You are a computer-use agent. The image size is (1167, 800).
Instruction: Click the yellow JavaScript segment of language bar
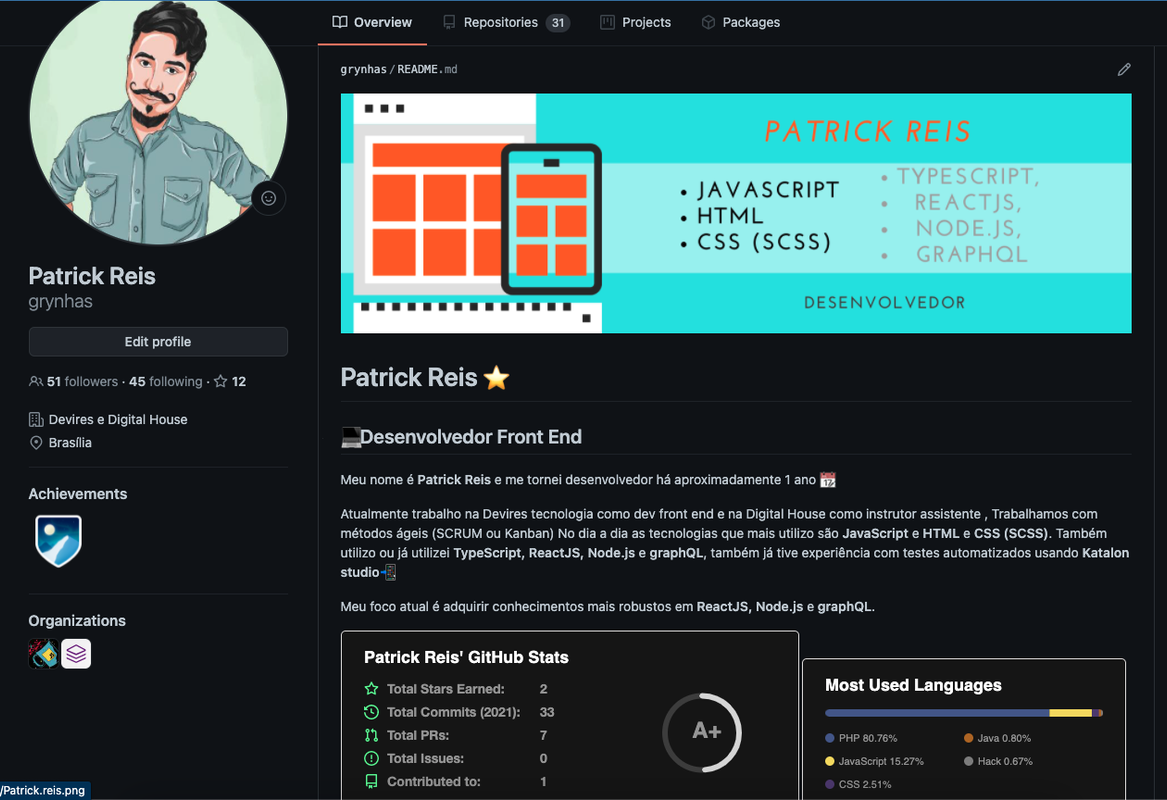pyautogui.click(x=1070, y=713)
